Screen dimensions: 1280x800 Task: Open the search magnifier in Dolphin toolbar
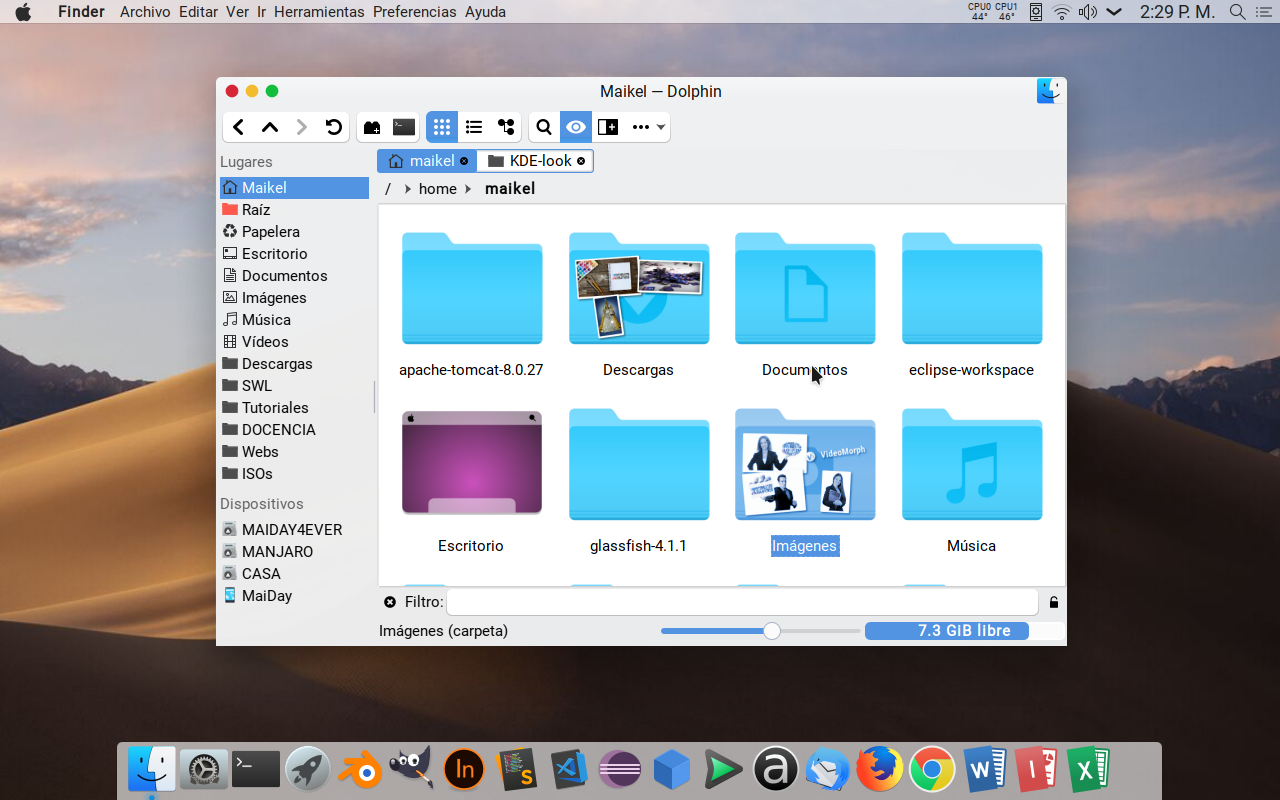click(544, 127)
